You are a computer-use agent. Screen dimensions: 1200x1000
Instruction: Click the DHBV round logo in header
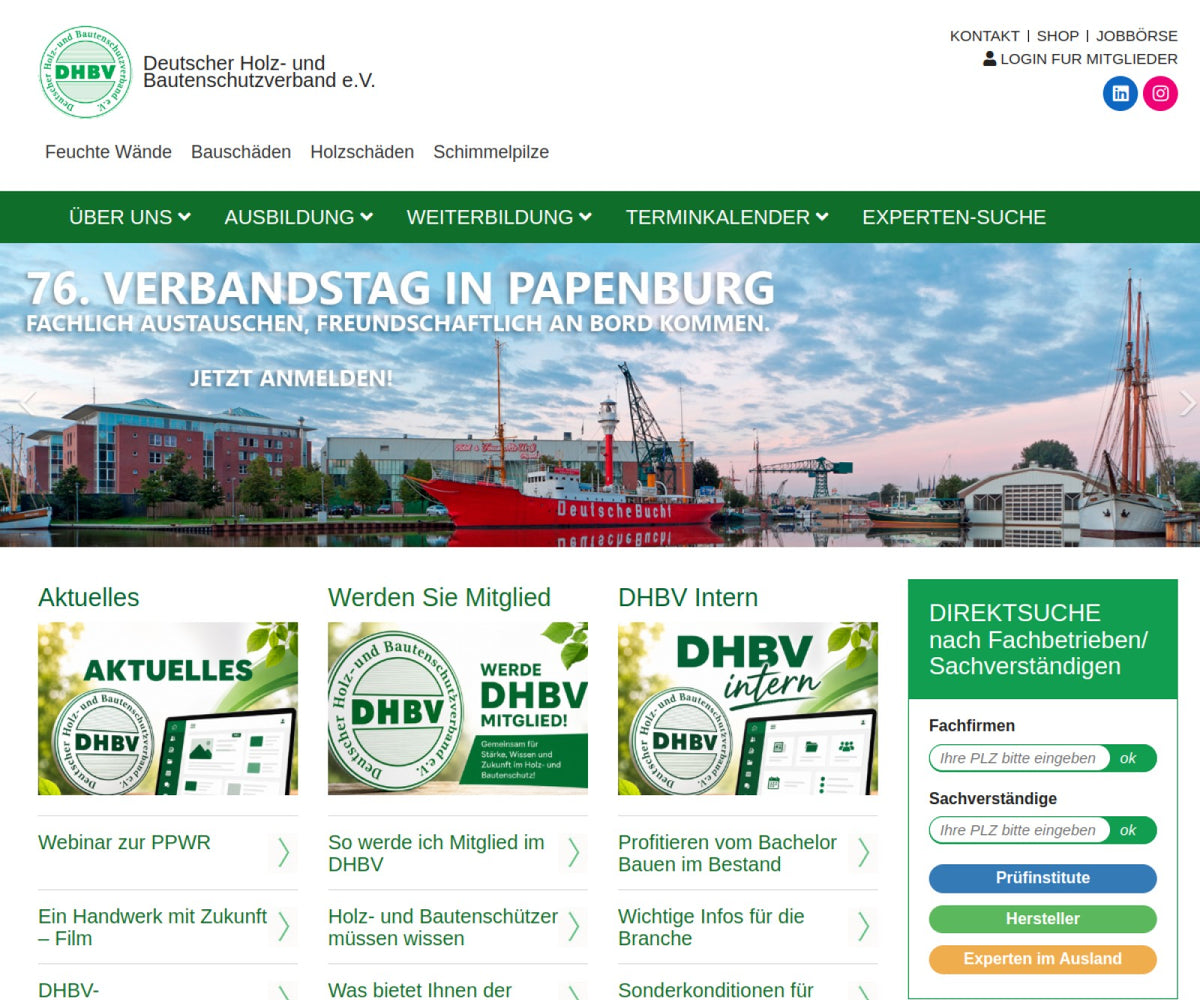85,72
